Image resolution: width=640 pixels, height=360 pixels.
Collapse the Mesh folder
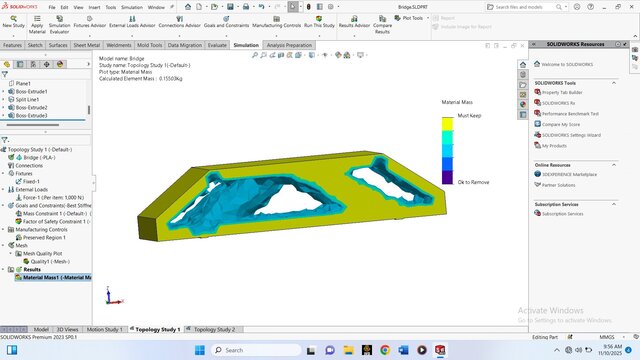pyautogui.click(x=4, y=245)
